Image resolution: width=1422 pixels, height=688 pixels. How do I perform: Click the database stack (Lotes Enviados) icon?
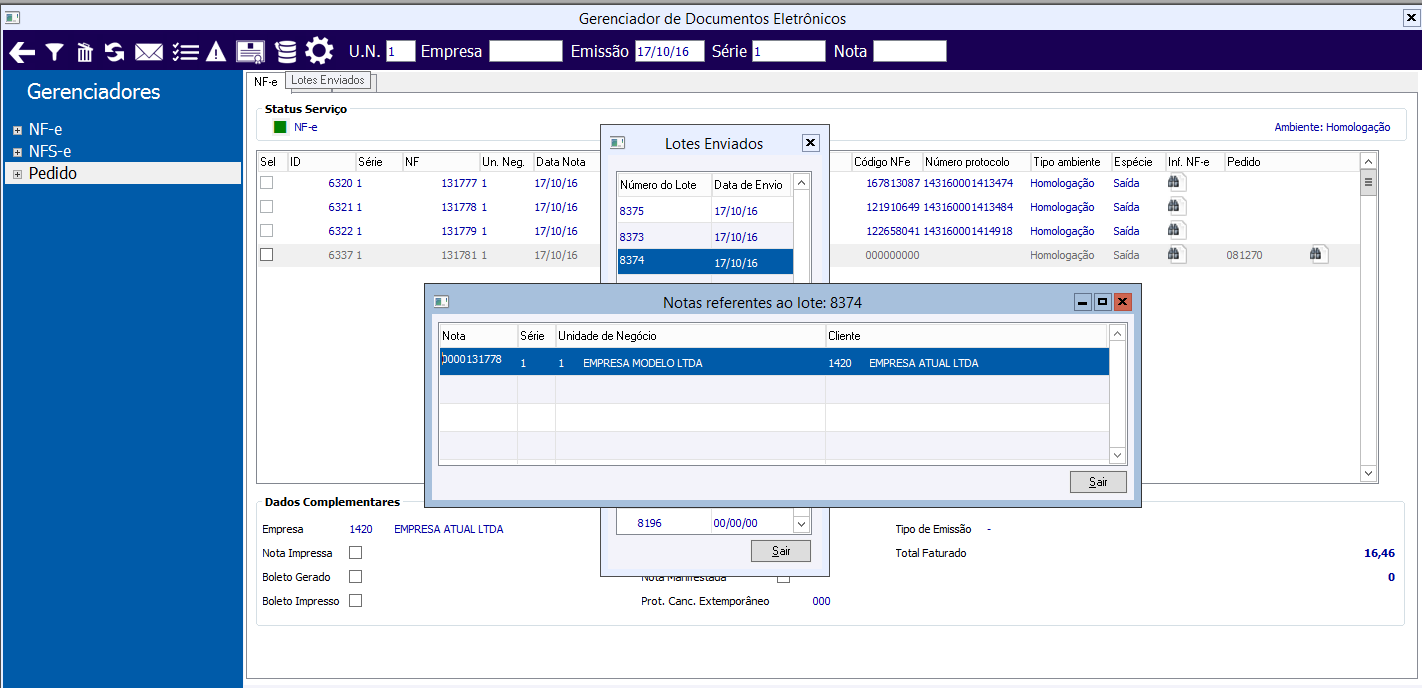coord(286,52)
